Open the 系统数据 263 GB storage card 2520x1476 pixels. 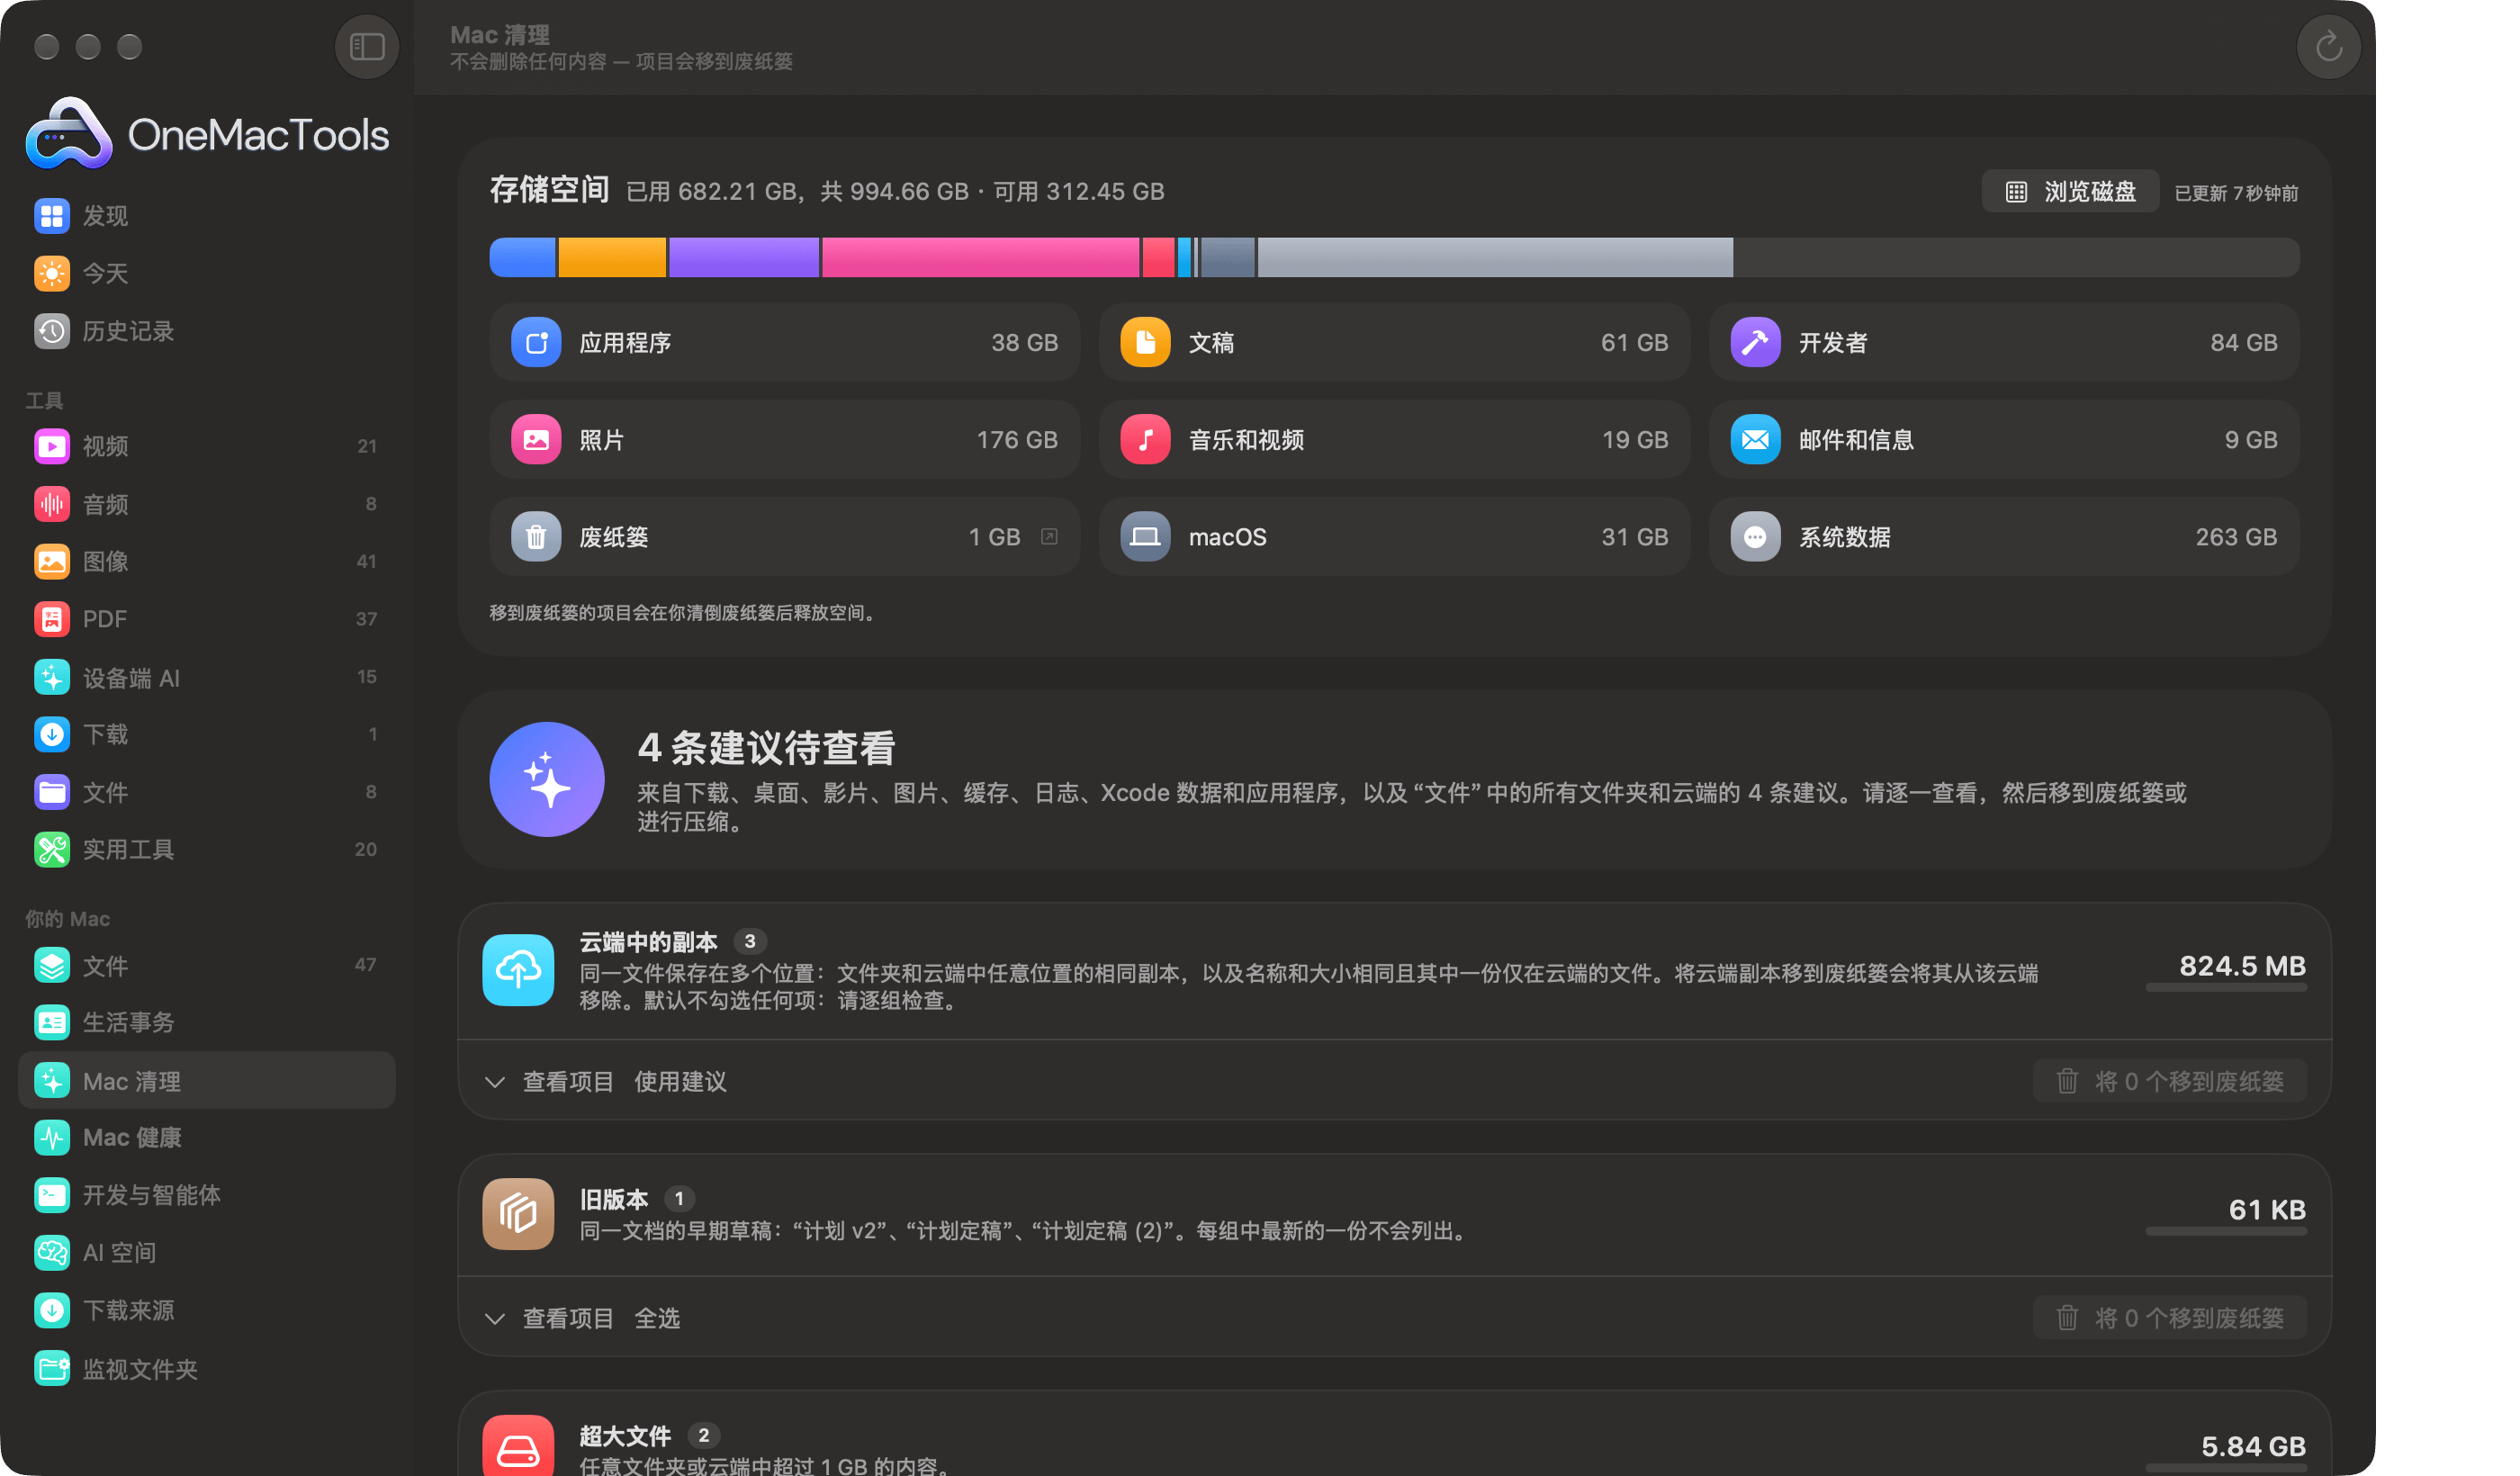click(2004, 537)
